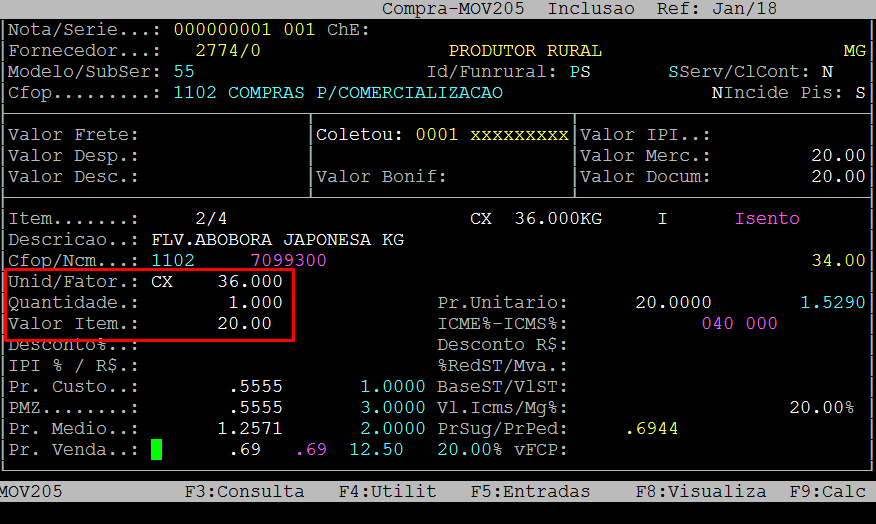Select F5:Entradas in the function bar
Viewport: 876px width, 524px height.
pos(530,491)
